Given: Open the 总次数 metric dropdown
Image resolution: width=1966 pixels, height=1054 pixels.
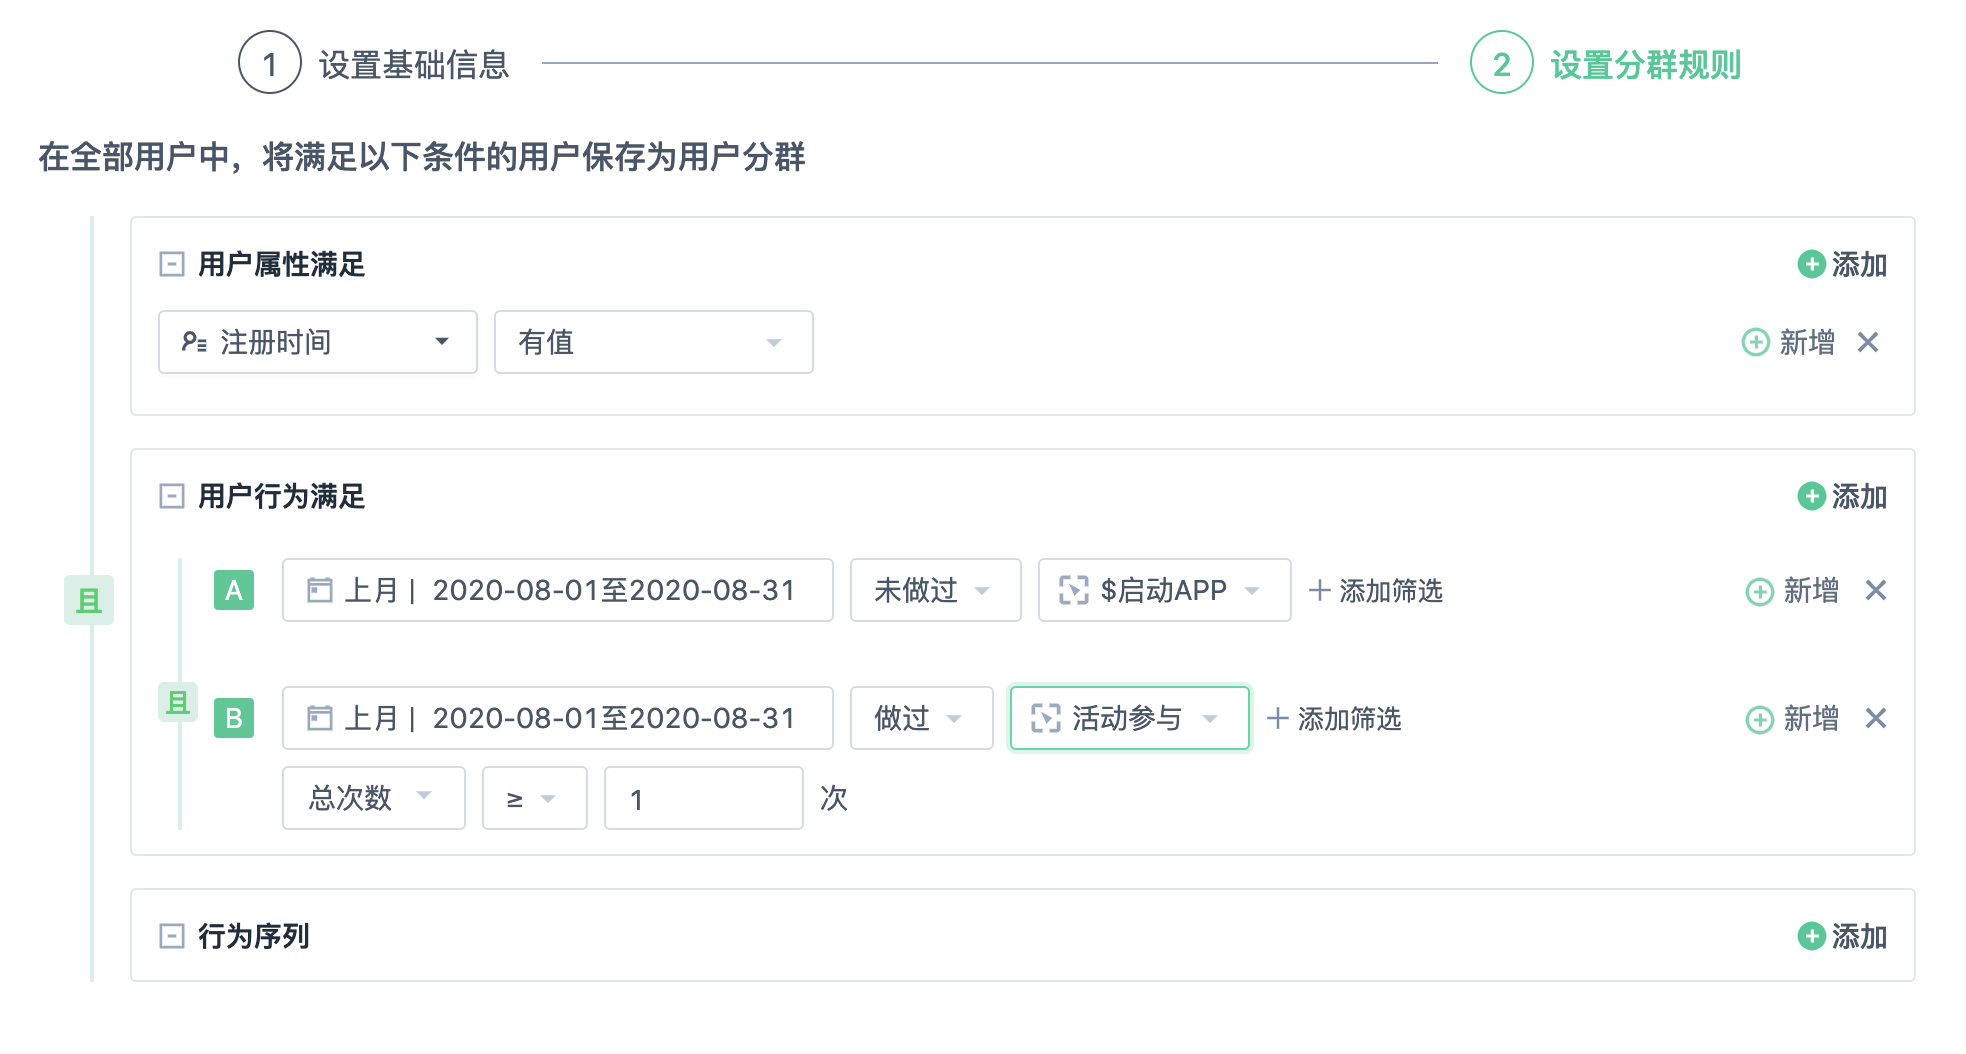Looking at the screenshot, I should [x=374, y=798].
